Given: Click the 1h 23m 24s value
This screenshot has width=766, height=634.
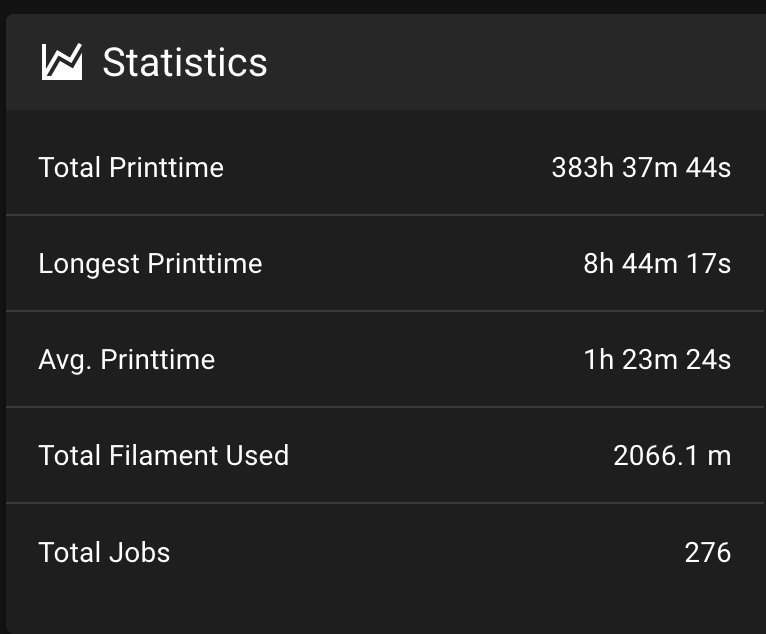Looking at the screenshot, I should coord(657,360).
